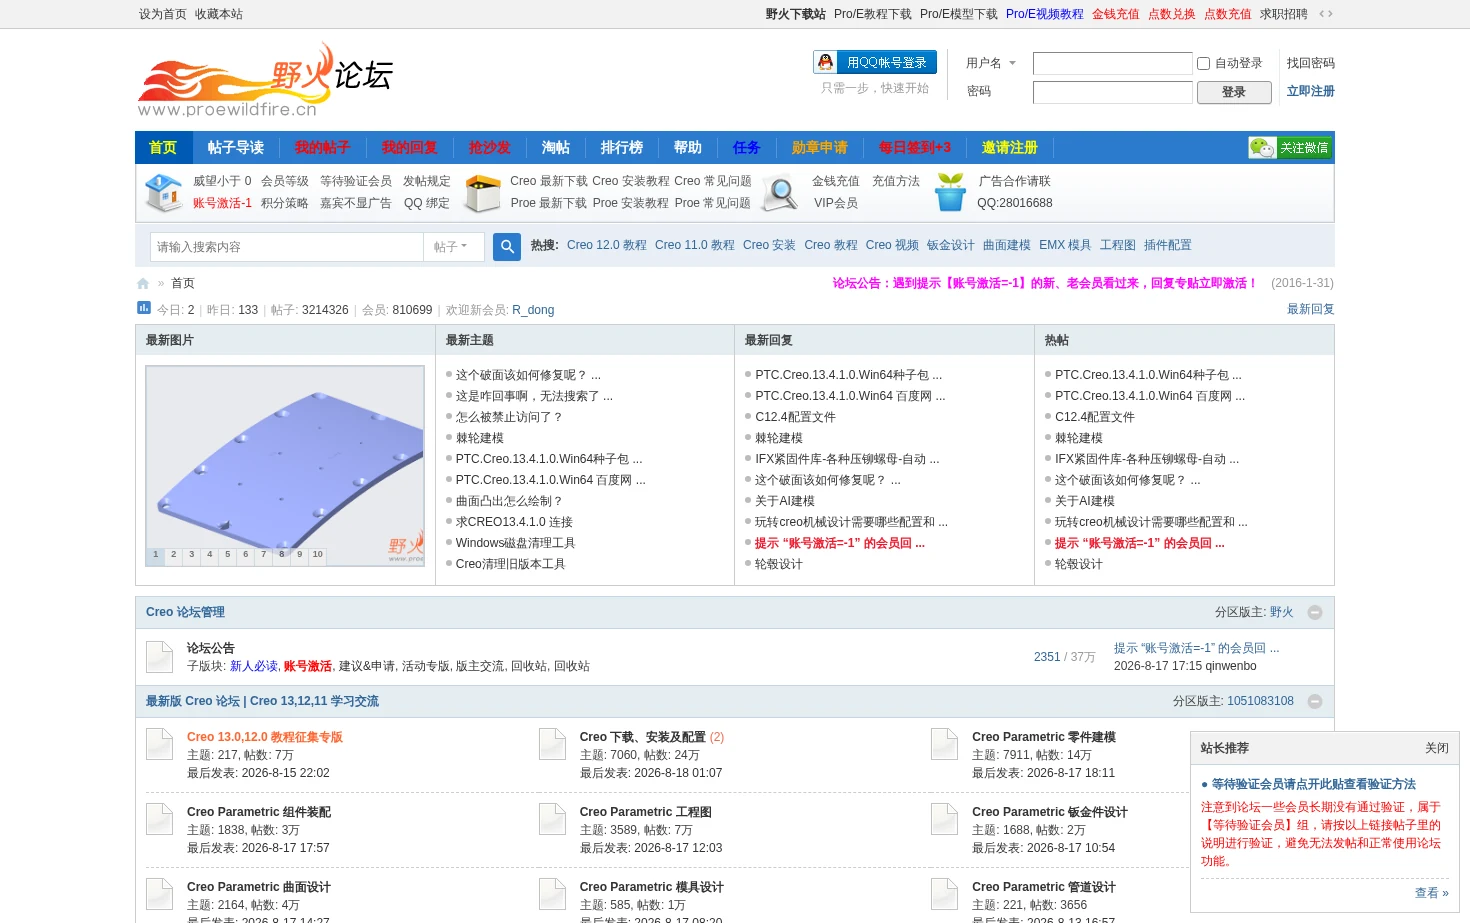The width and height of the screenshot is (1470, 923).
Task: Open the 淘帖 navigation tab
Action: click(556, 147)
